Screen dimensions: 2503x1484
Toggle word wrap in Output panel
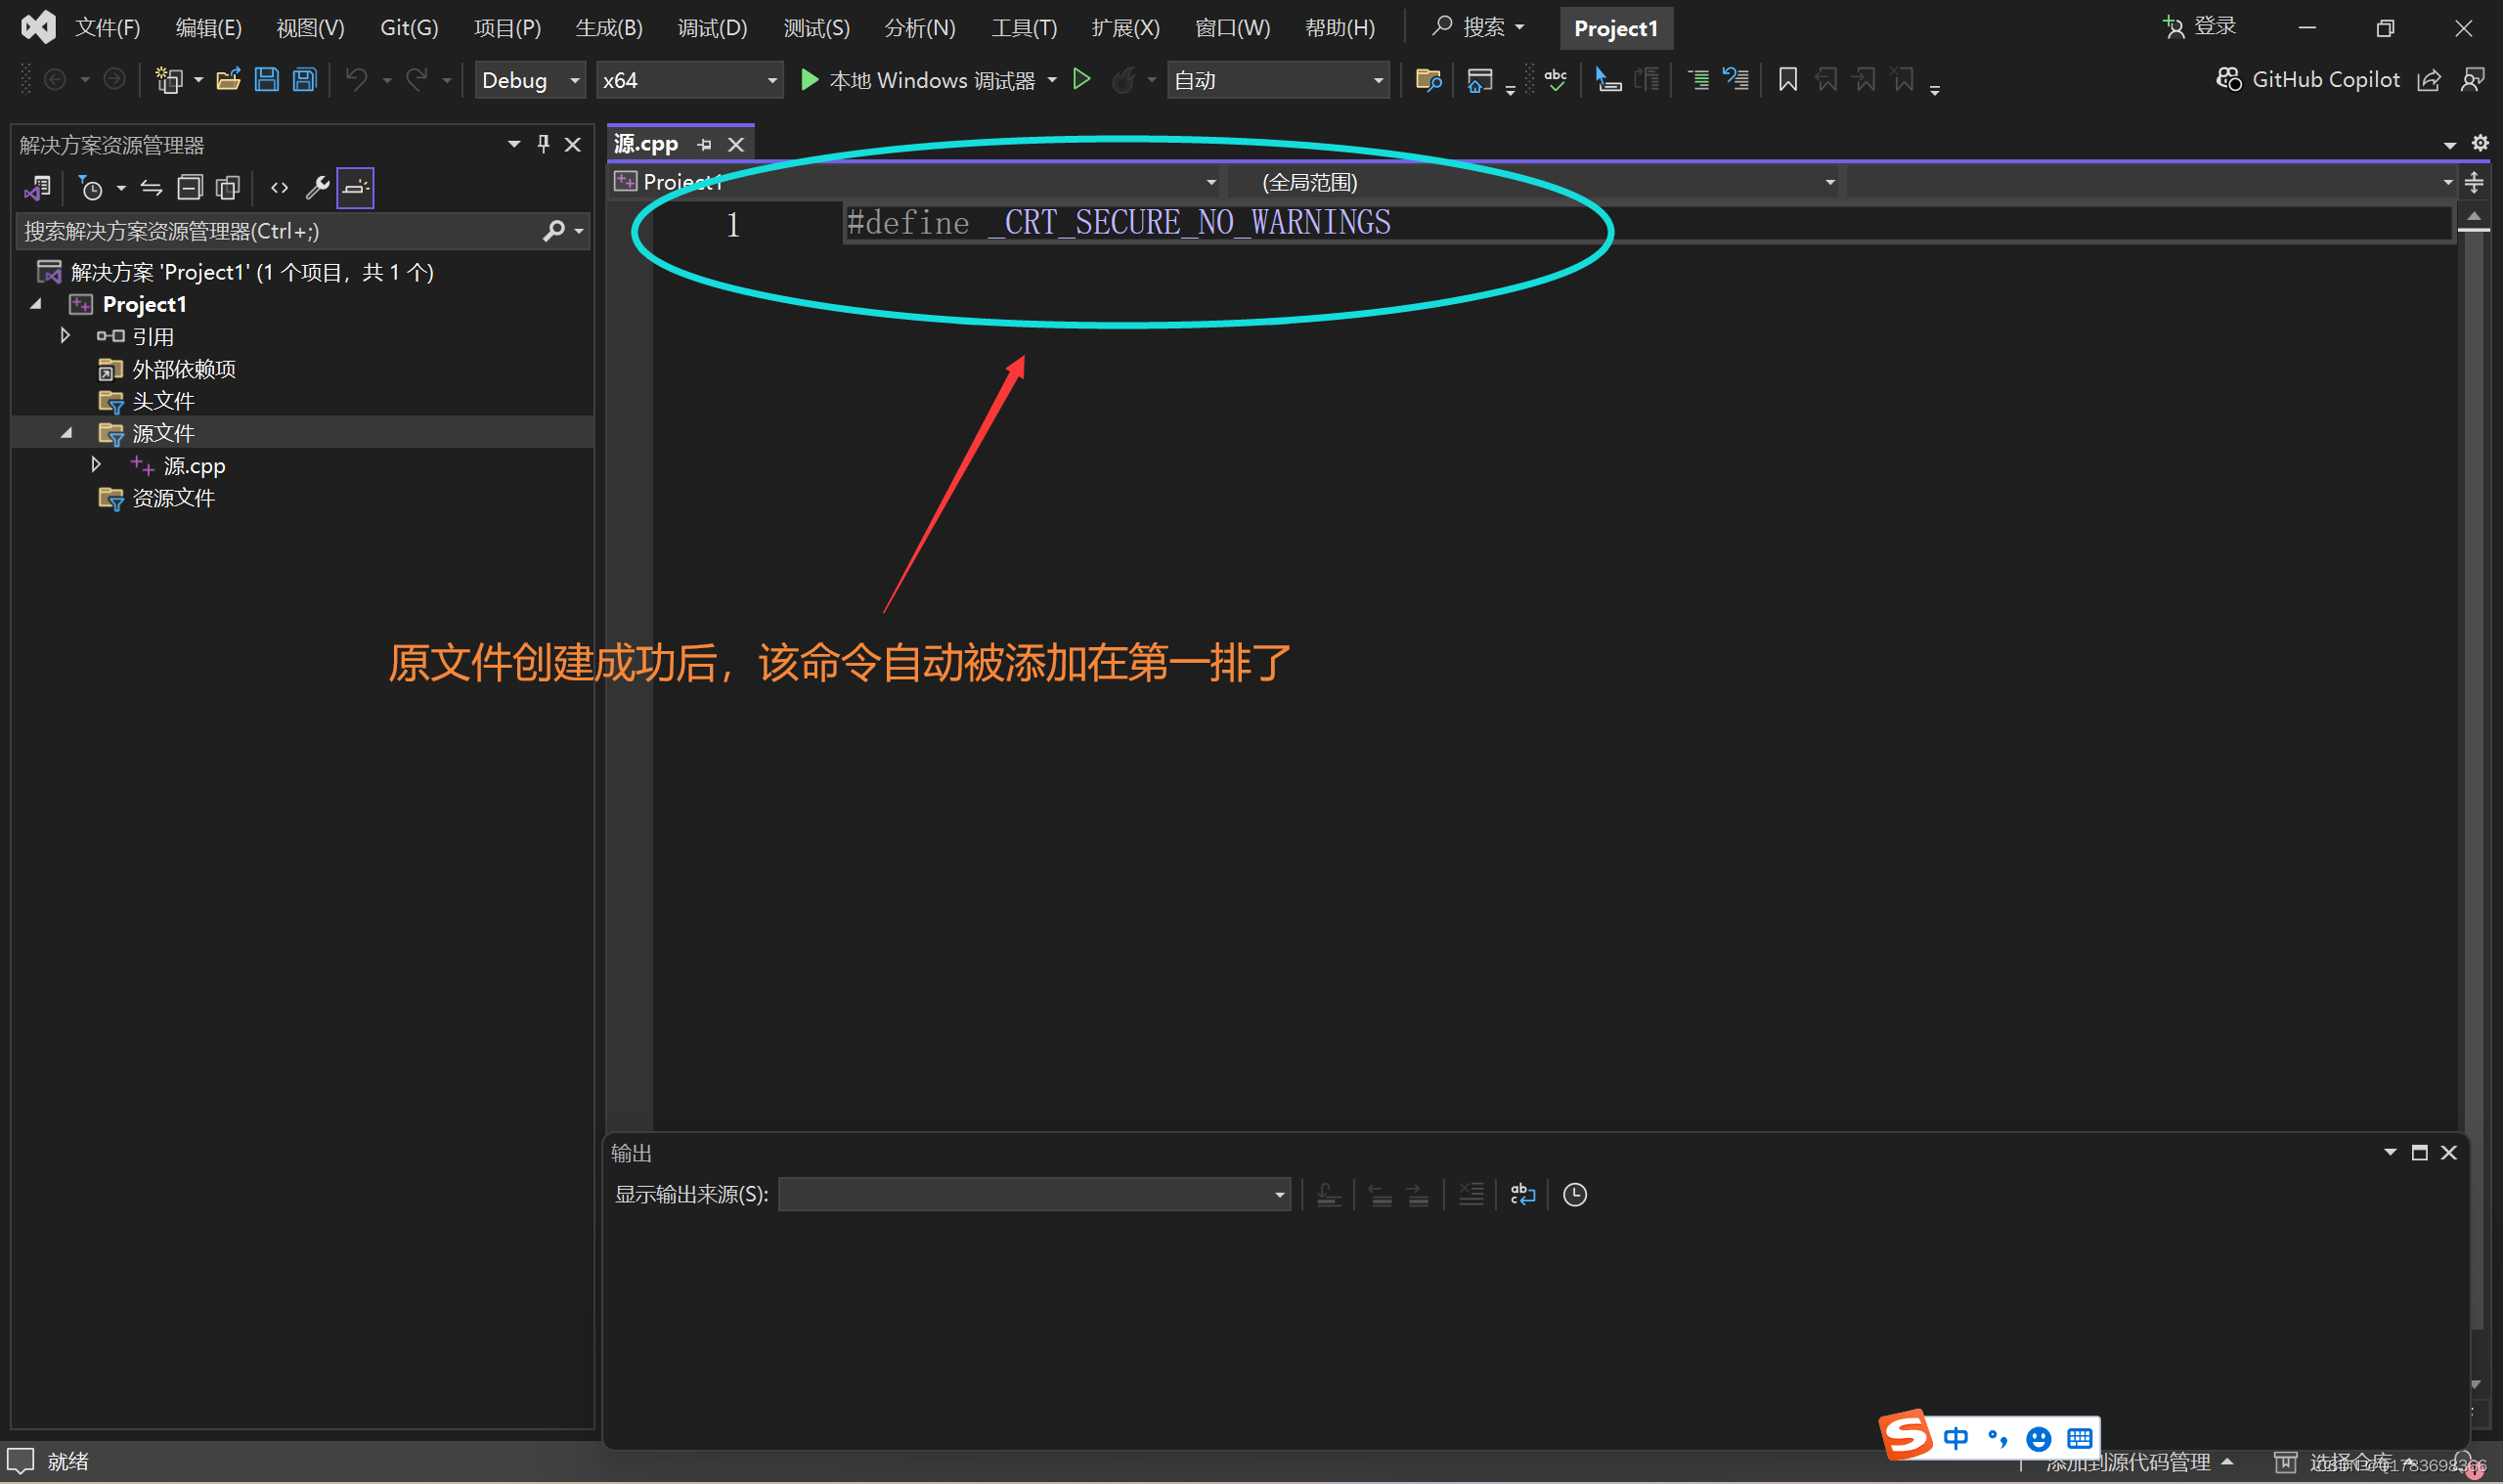pyautogui.click(x=1522, y=1195)
